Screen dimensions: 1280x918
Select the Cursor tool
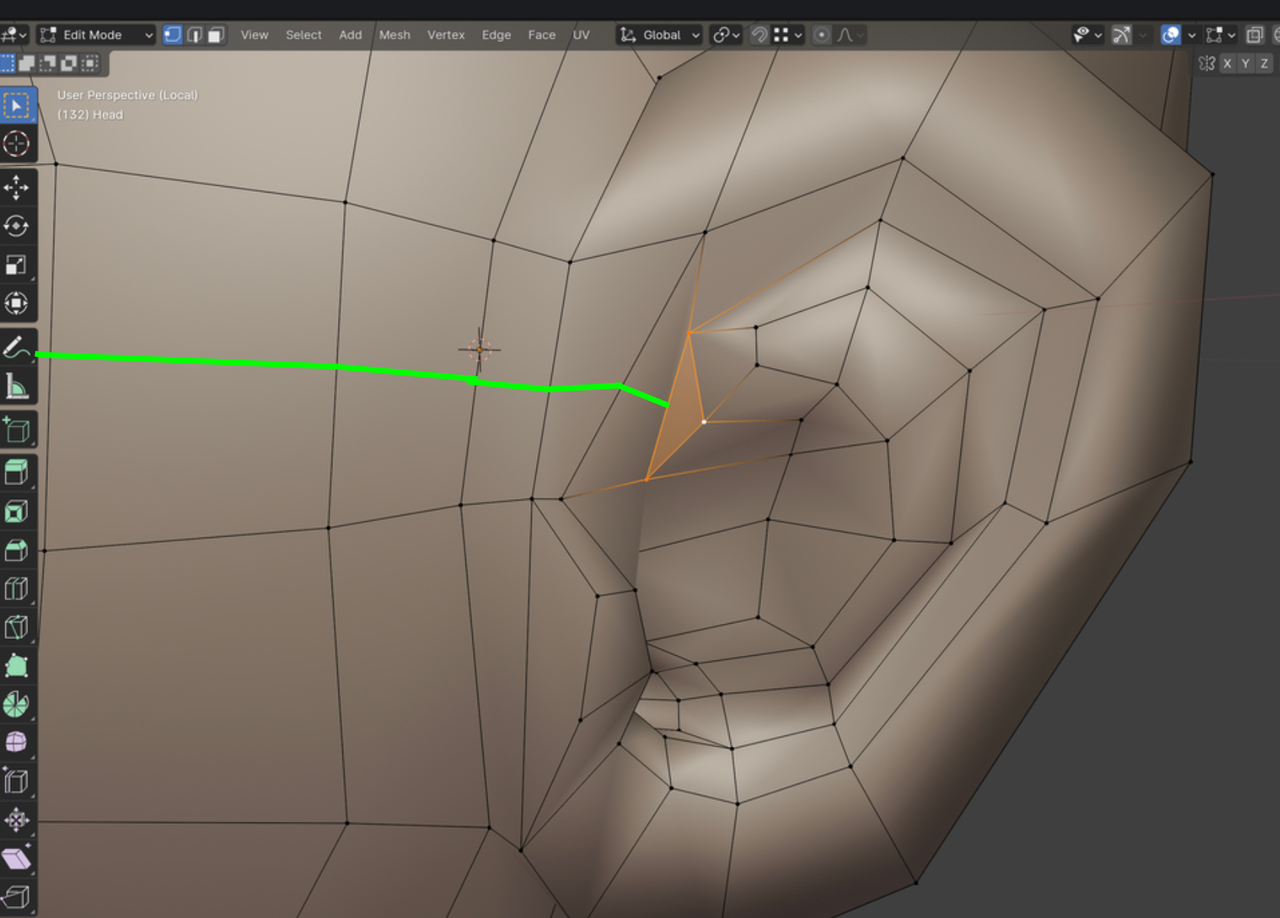pos(16,144)
